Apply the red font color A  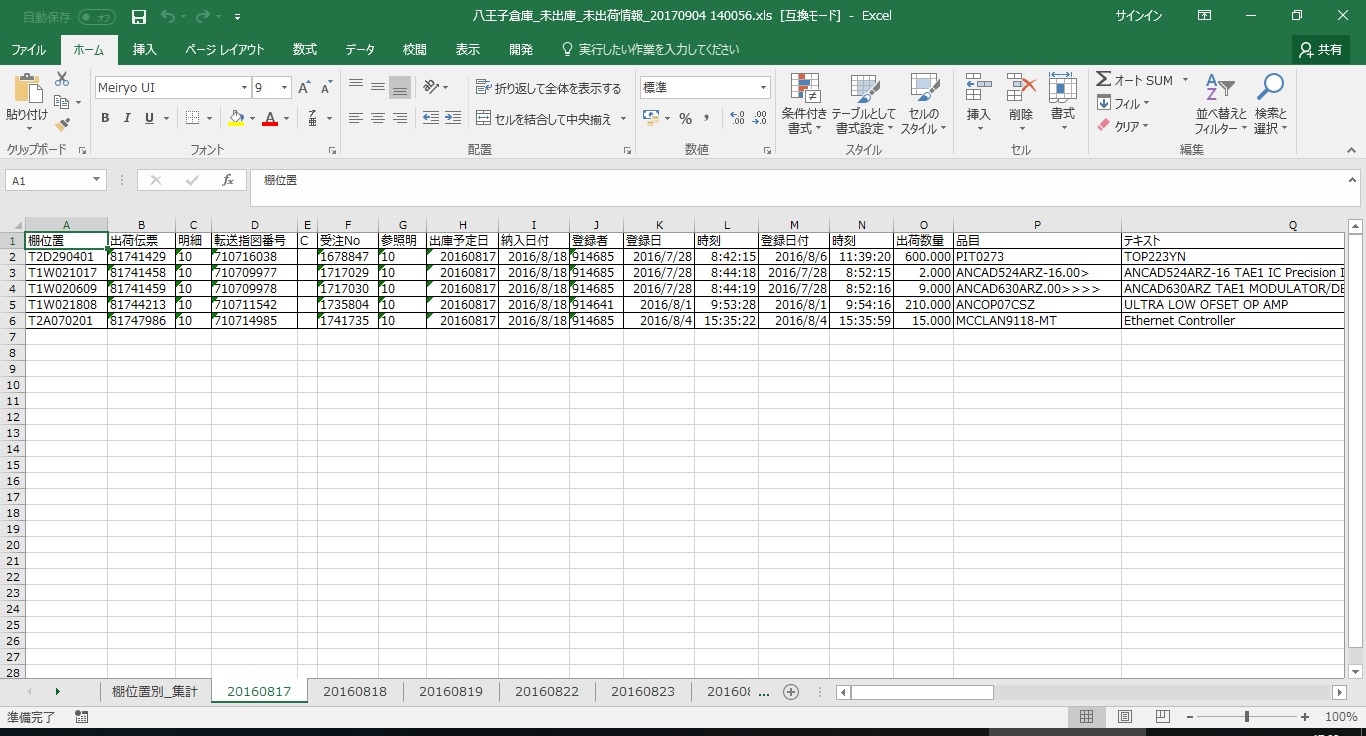click(269, 118)
